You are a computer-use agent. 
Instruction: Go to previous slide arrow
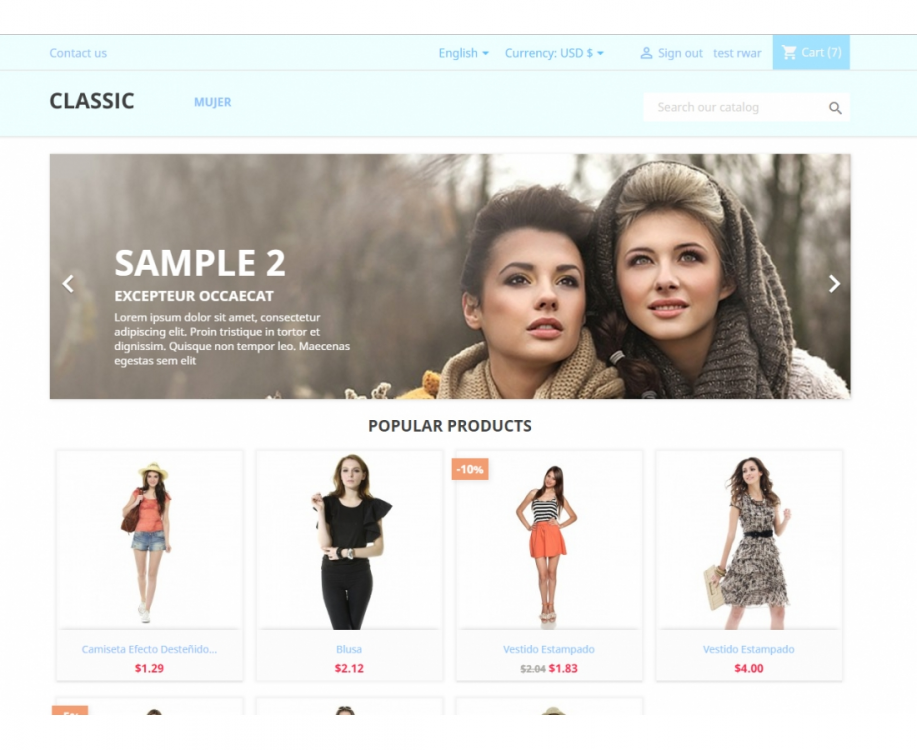(x=68, y=284)
